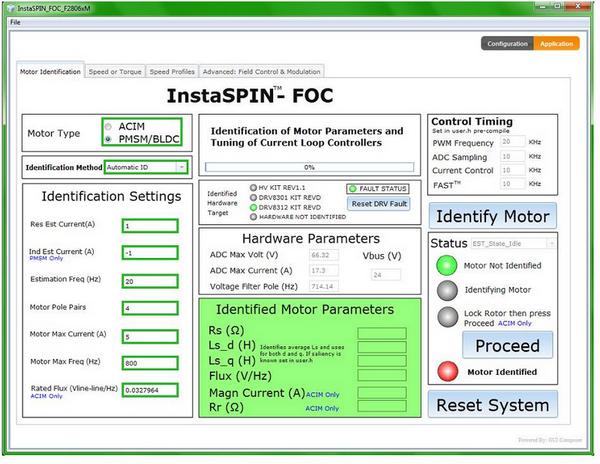600x464 pixels.
Task: Open the Speed Profiles tab
Action: click(x=172, y=72)
